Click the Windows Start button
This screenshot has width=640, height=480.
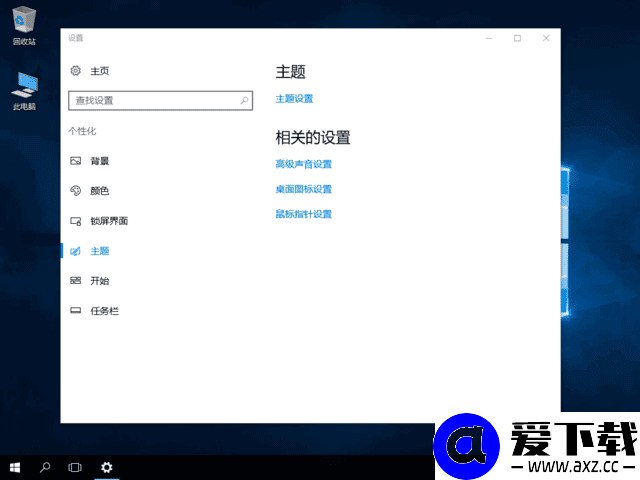pos(15,467)
